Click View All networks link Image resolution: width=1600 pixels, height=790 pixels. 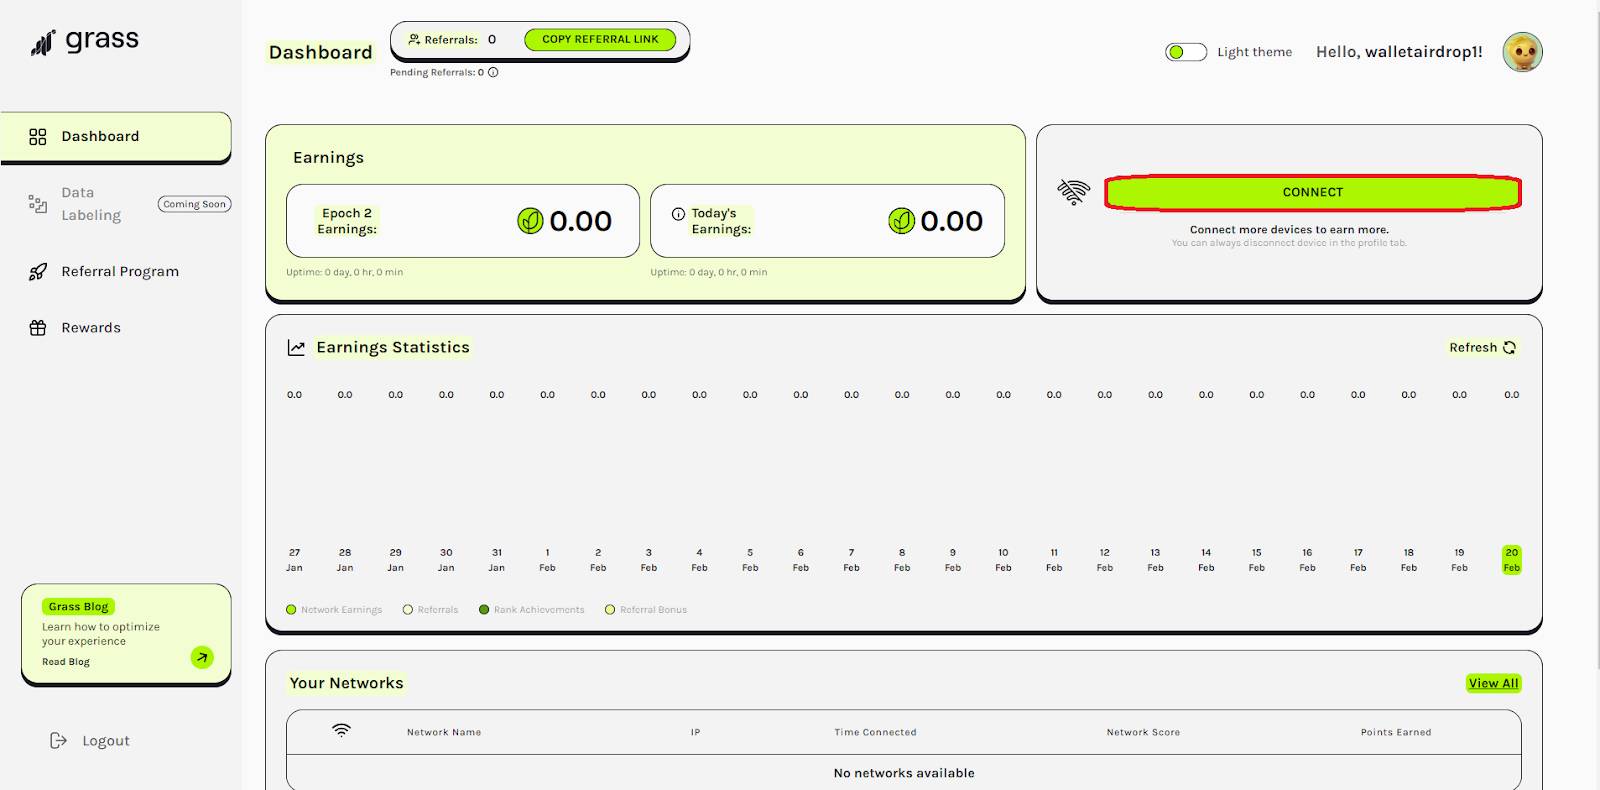[x=1493, y=683]
